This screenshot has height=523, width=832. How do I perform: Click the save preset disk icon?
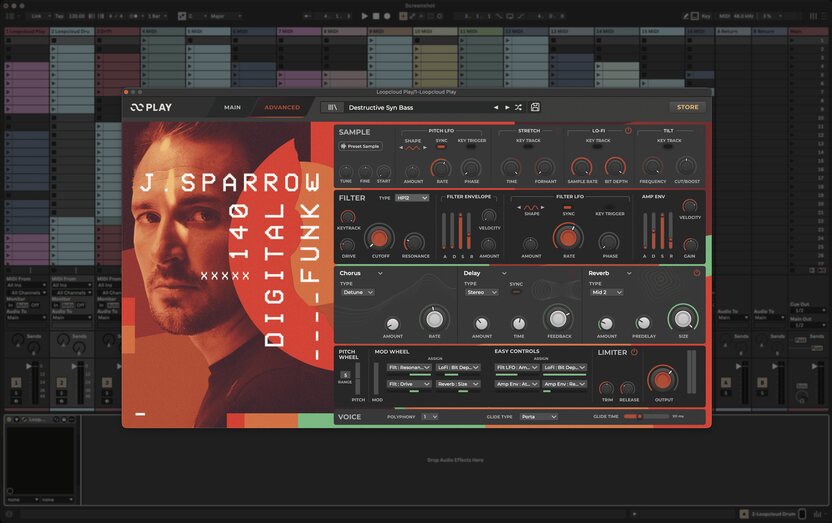click(535, 107)
